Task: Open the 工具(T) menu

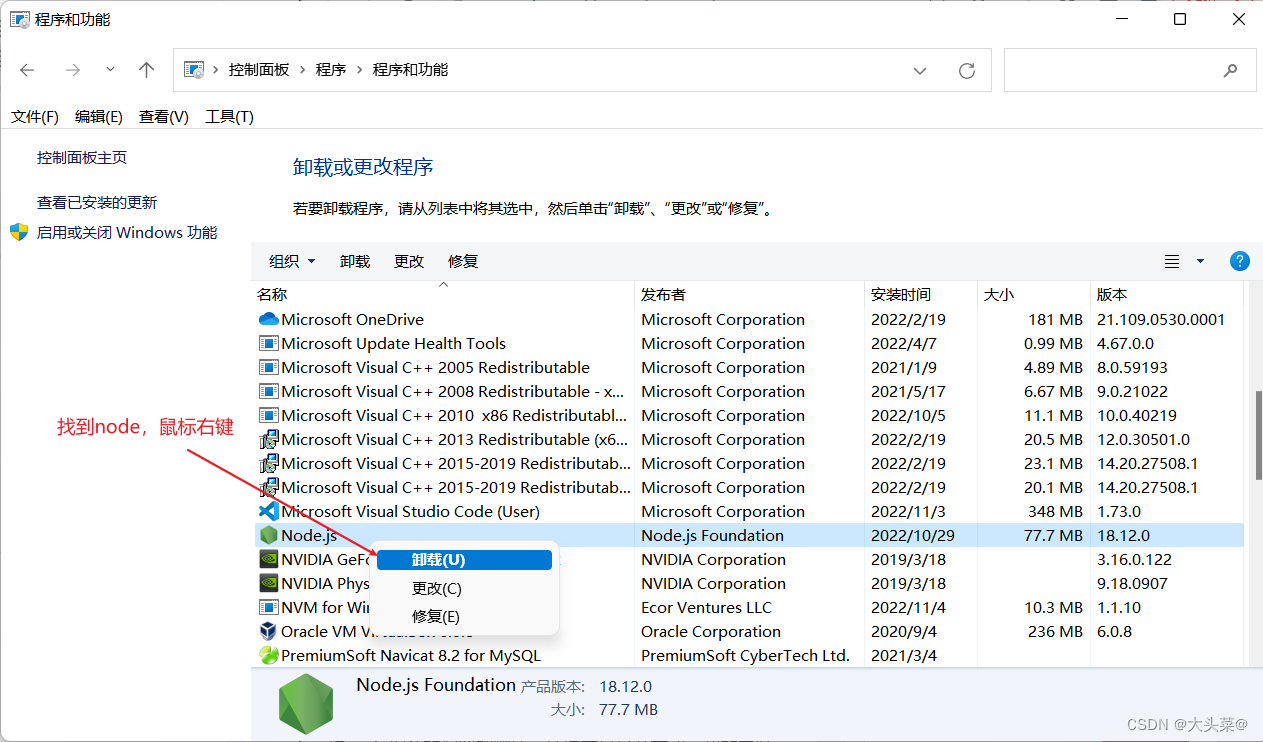Action: (229, 117)
